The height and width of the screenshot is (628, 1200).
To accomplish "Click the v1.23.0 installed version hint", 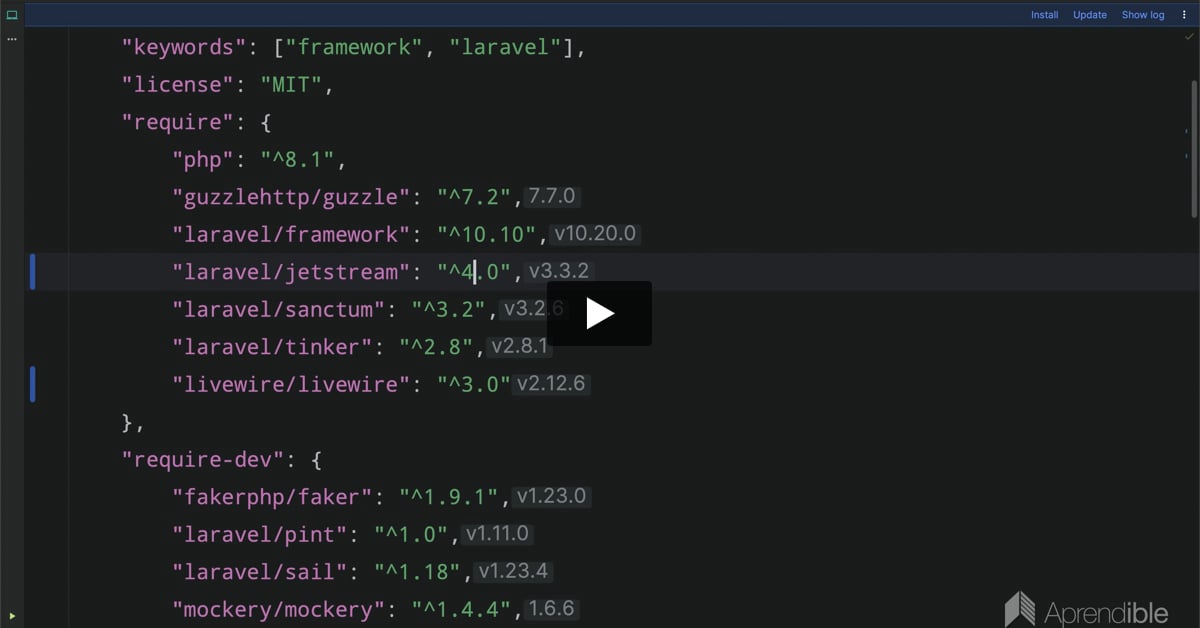I will [552, 496].
